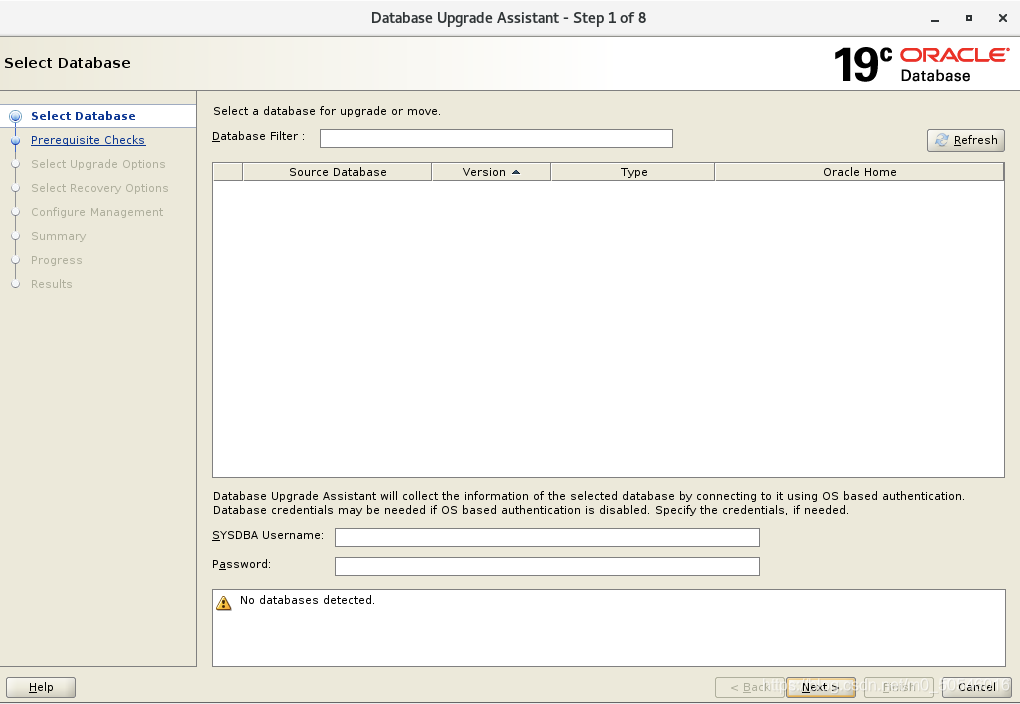Click the No databases detected message
Viewport: 1020px width, 704px height.
(307, 600)
